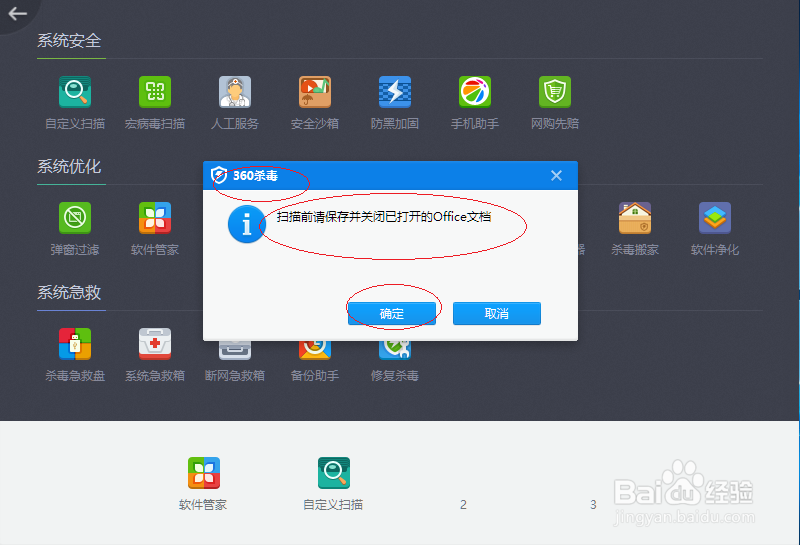Select the 系统安全 section heading
The image size is (800, 545).
[x=69, y=41]
